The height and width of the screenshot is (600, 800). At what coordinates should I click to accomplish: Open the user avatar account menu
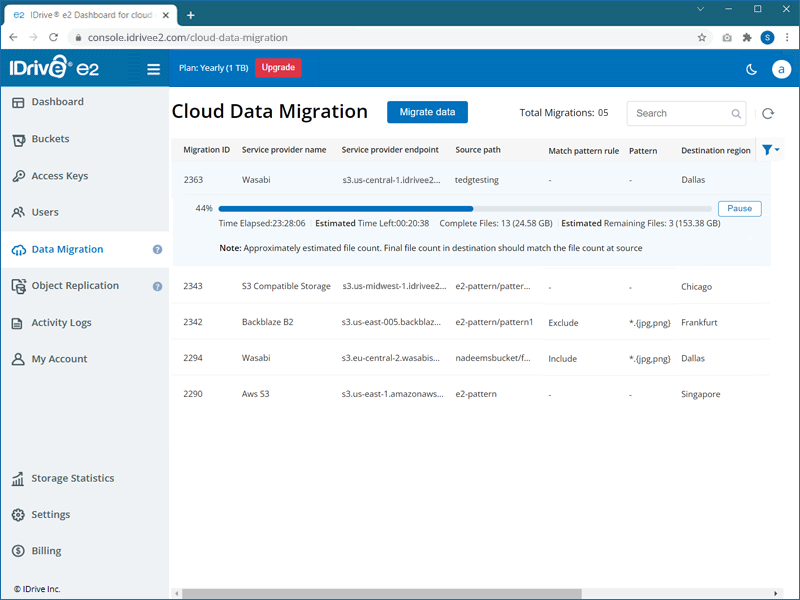pos(781,69)
